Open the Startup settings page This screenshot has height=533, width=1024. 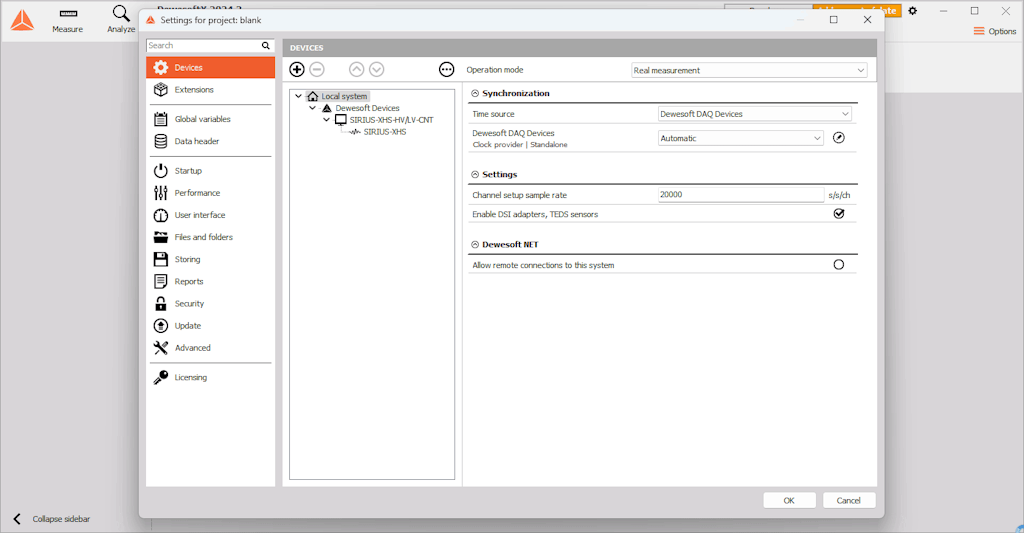[x=210, y=170]
